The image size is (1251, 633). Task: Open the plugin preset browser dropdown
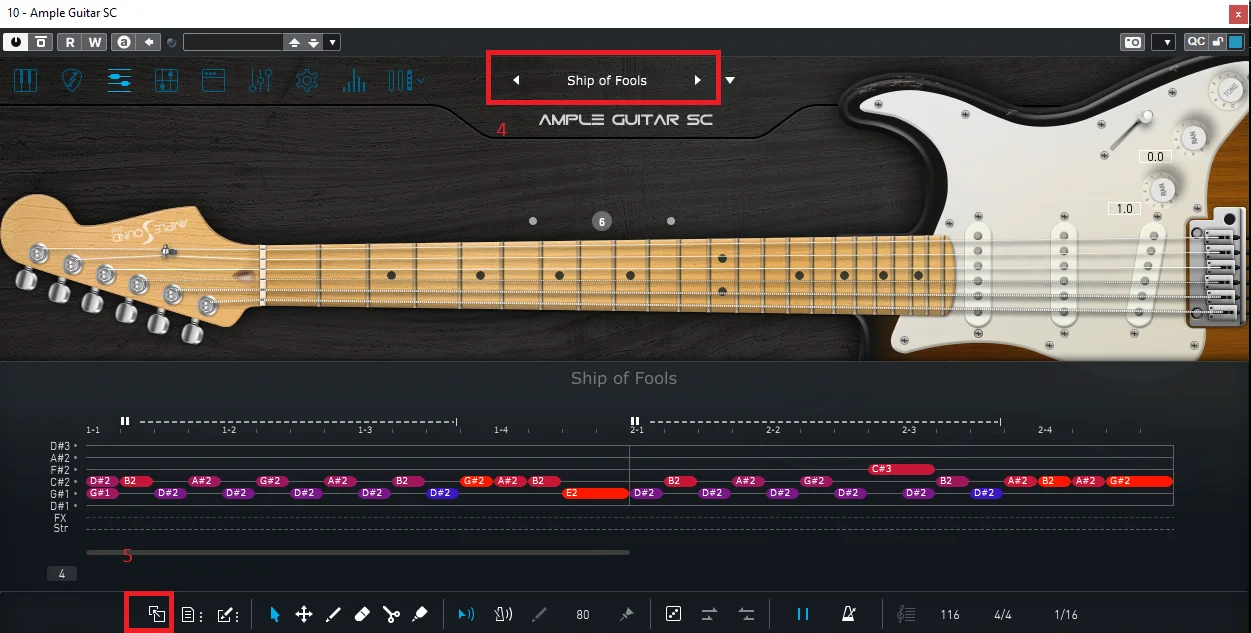(333, 42)
